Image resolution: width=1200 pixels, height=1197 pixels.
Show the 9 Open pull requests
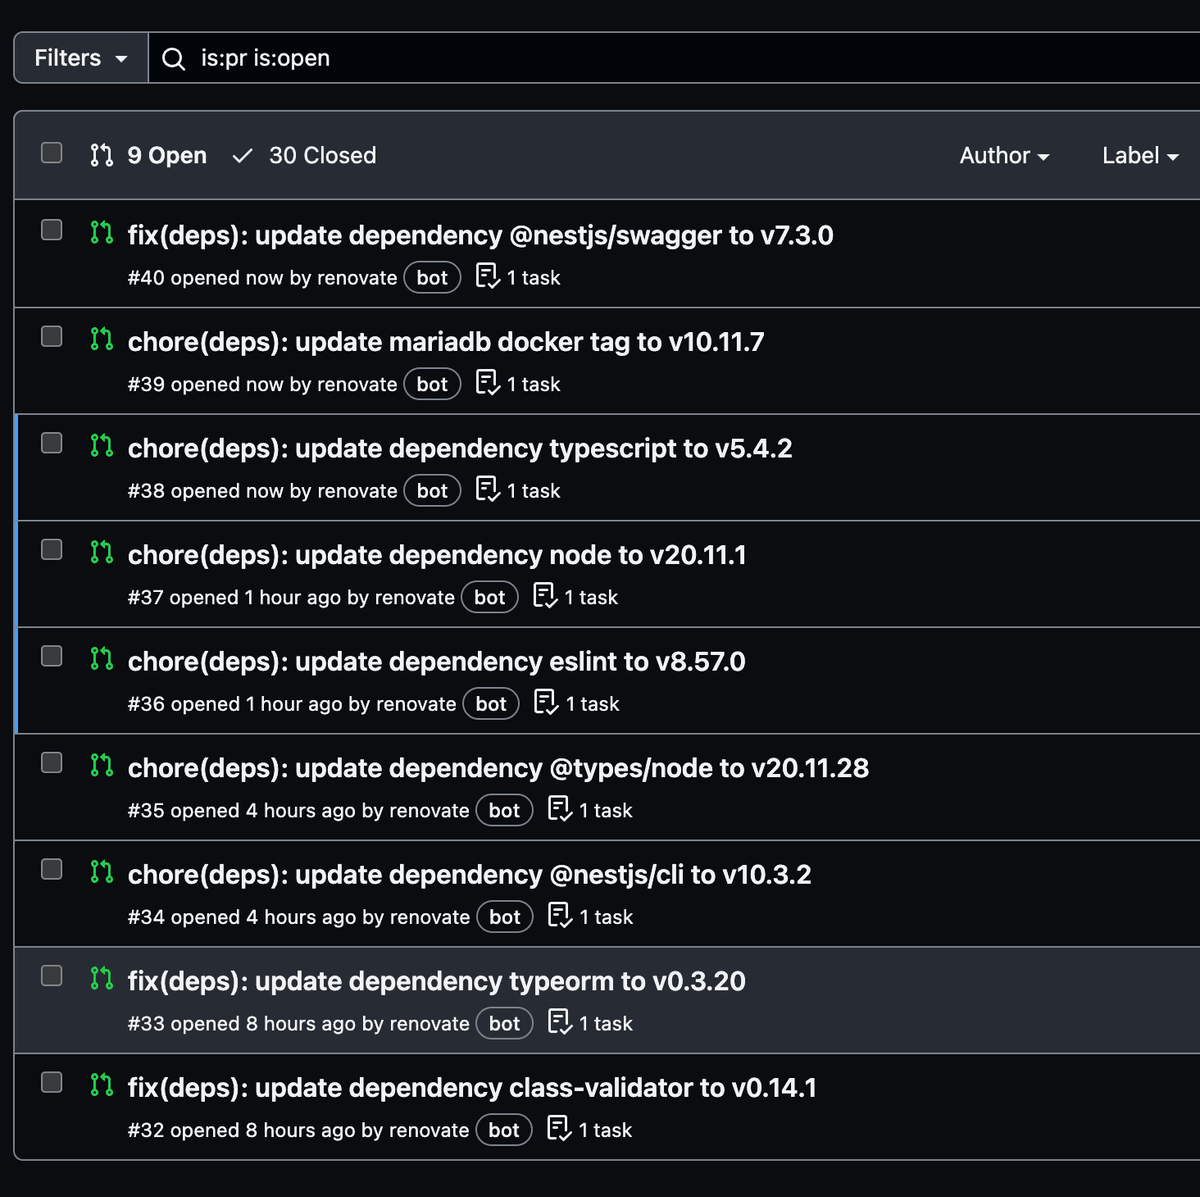149,156
